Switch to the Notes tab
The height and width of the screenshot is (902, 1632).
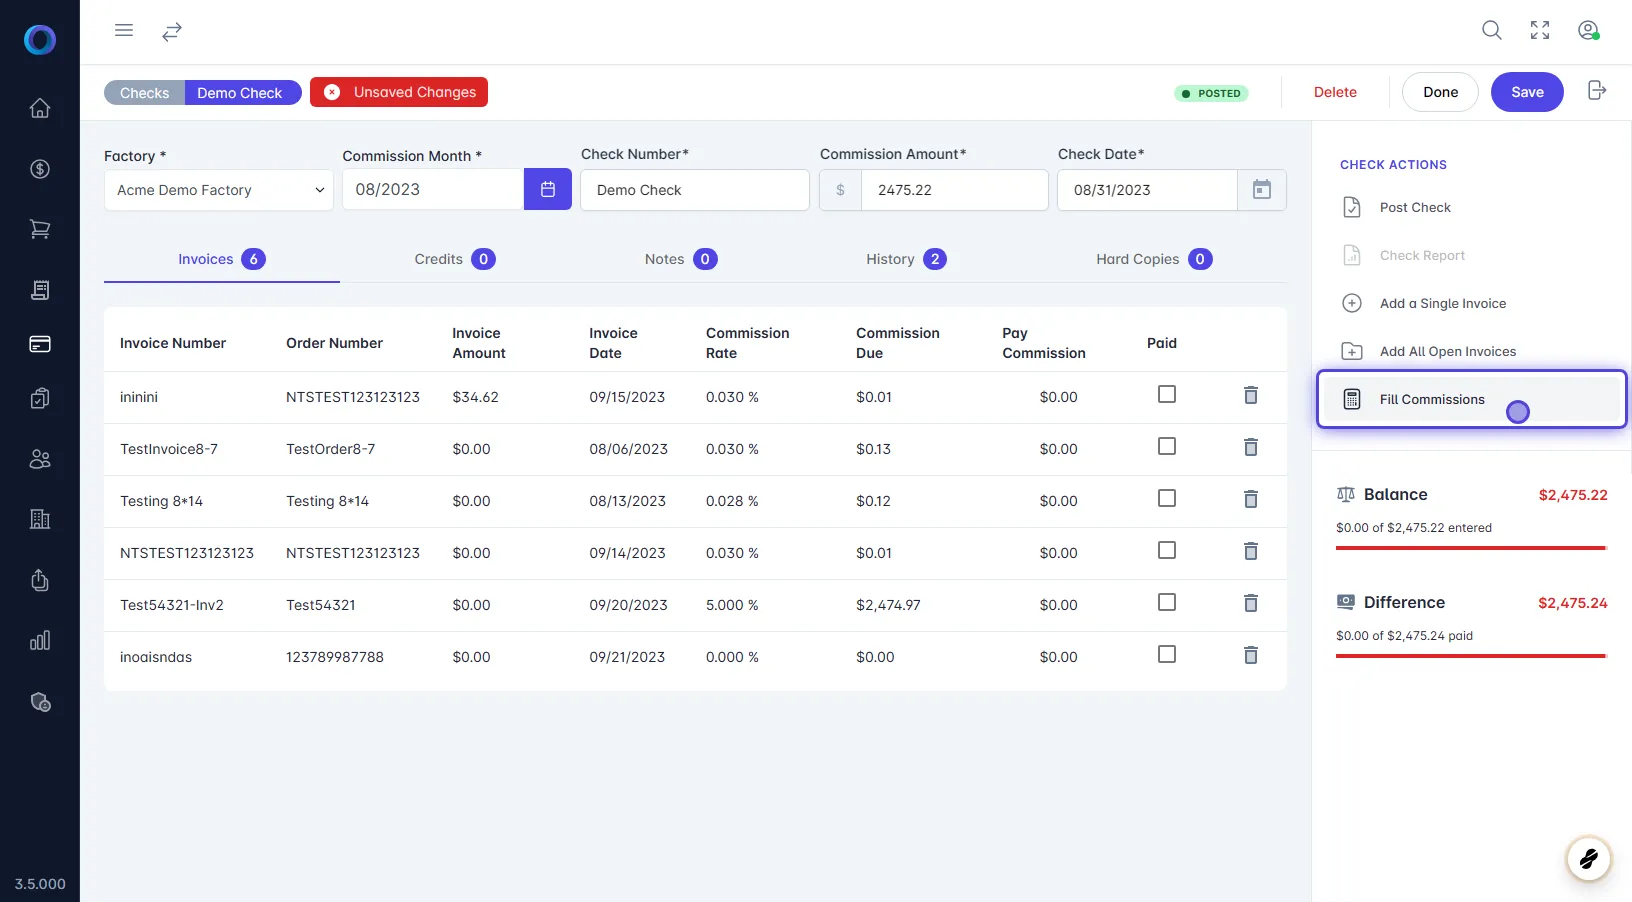click(x=681, y=259)
